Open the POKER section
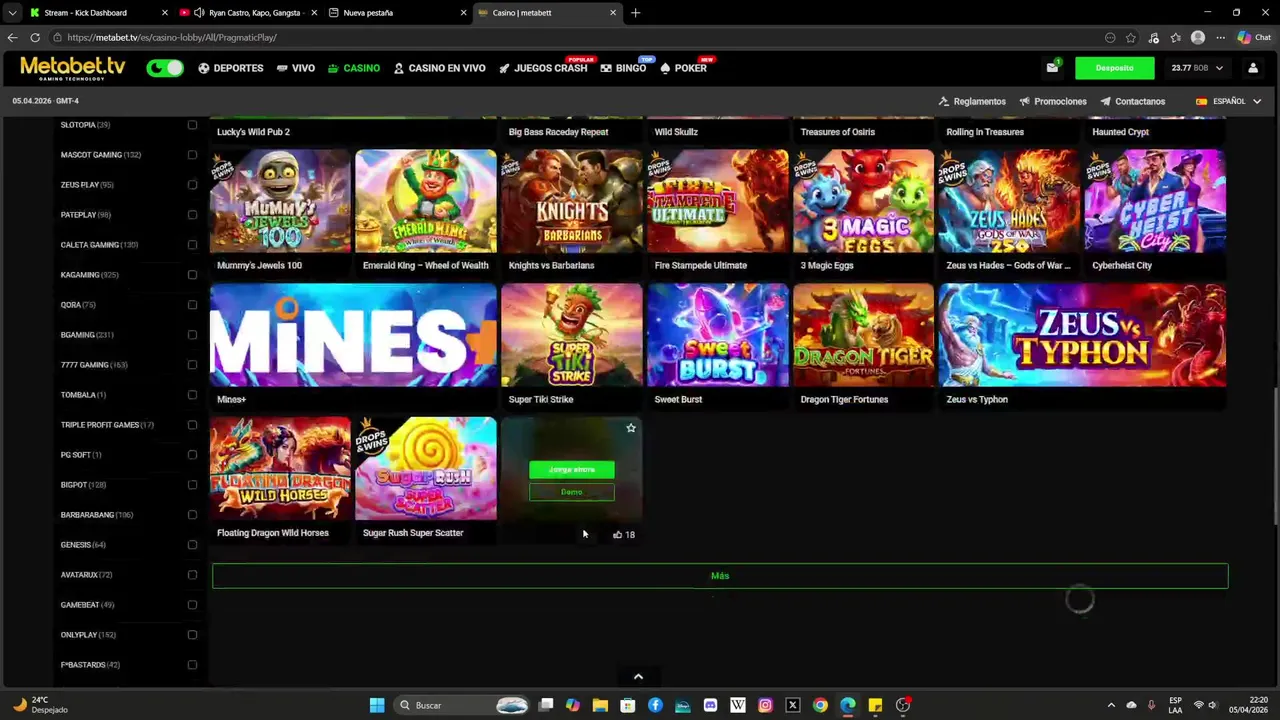1280x720 pixels. tap(683, 68)
